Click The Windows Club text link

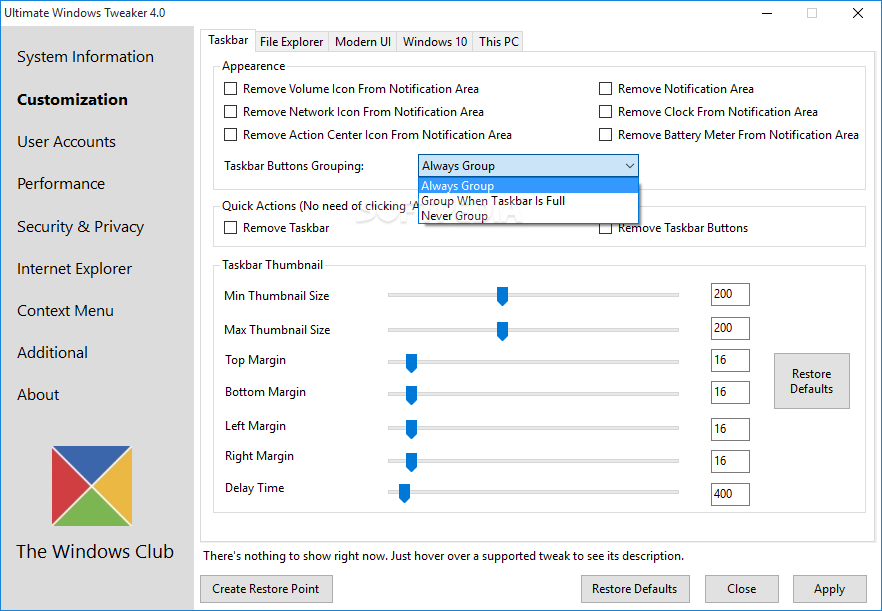(x=94, y=552)
